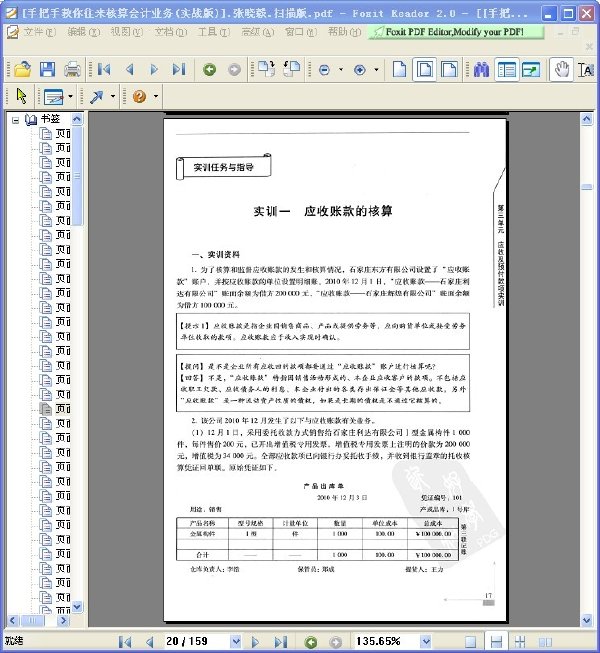Viewport: 600px width, 653px height.
Task: Open the page number dropdown list
Action: pos(236,642)
